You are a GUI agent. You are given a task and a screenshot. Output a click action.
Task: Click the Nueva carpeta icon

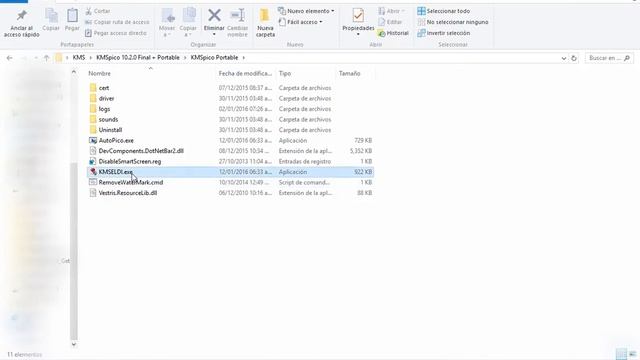(x=265, y=16)
